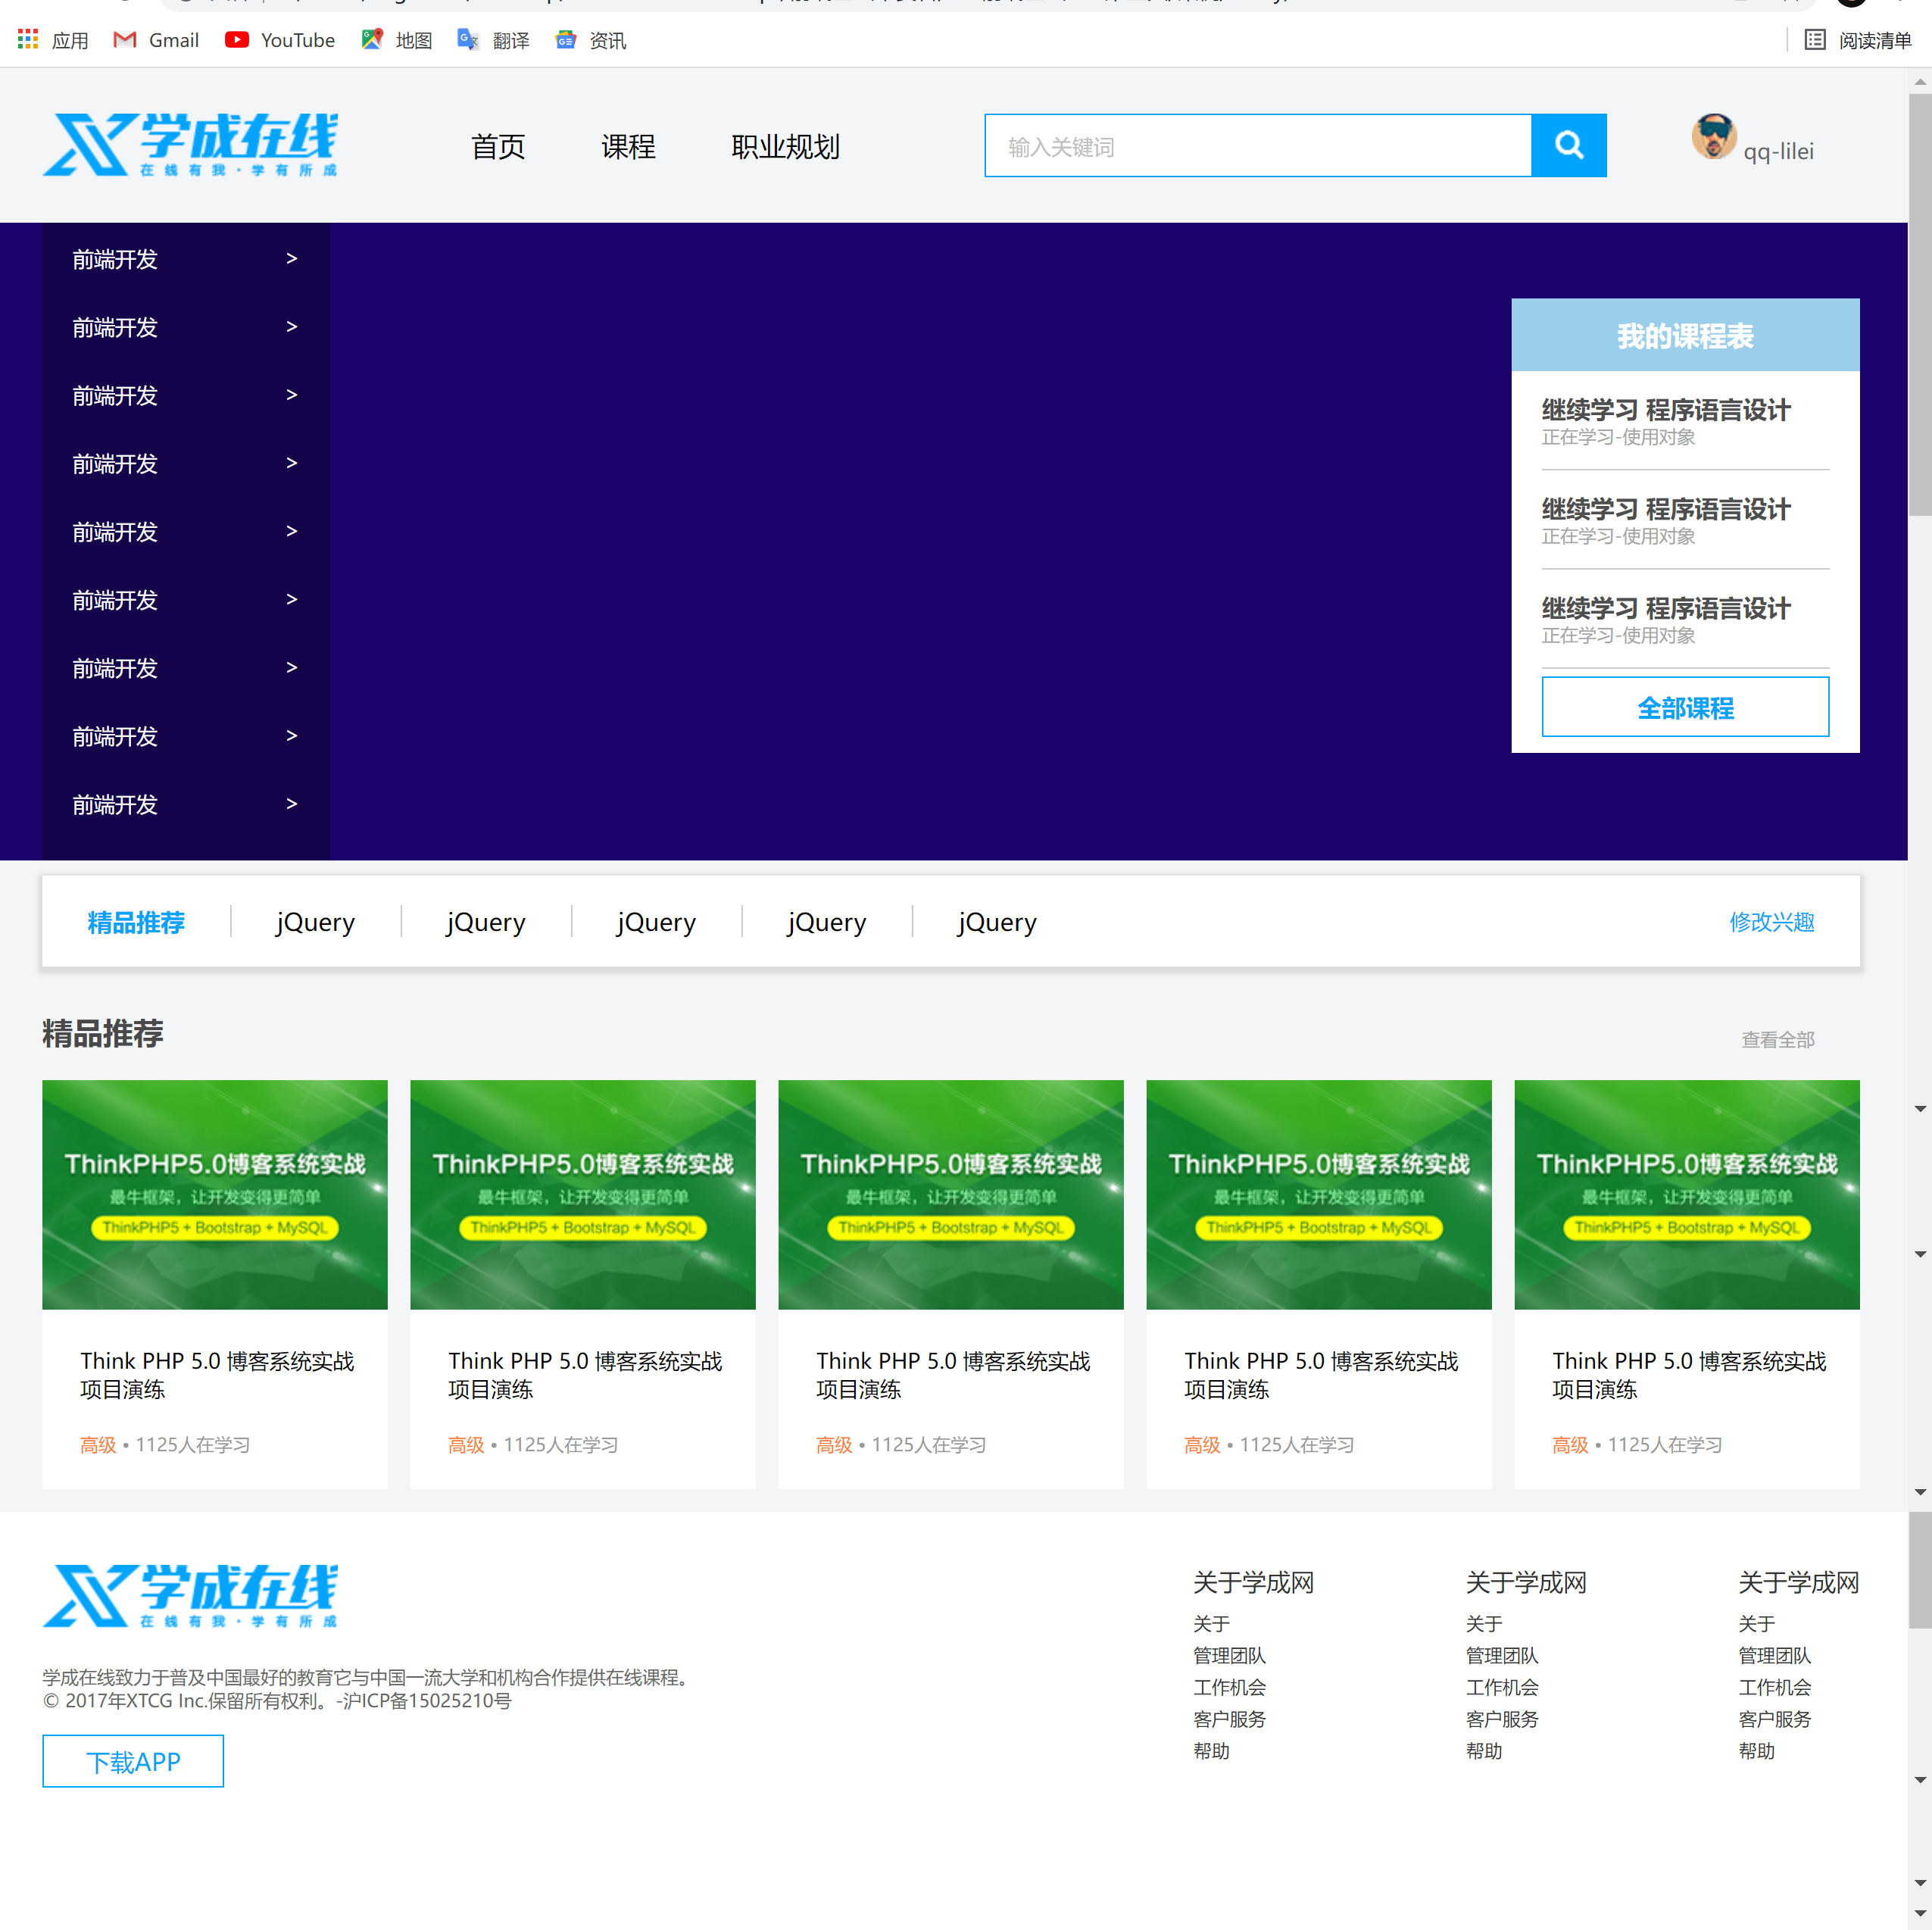This screenshot has height=1930, width=1932.
Task: Expand the last 前端开发 category arrow
Action: 291,804
